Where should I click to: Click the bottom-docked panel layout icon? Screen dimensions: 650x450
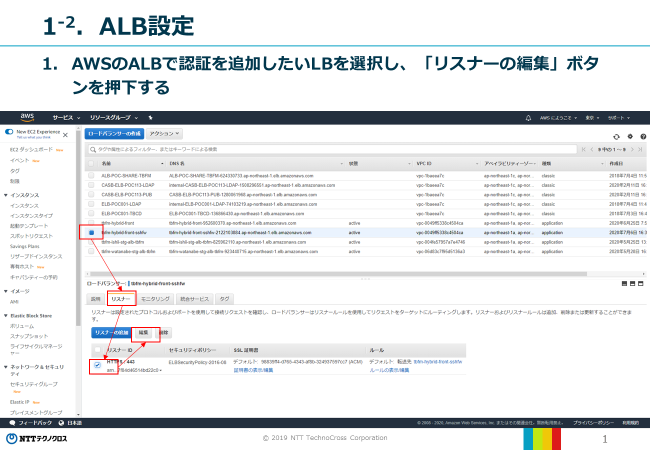pyautogui.click(x=624, y=283)
